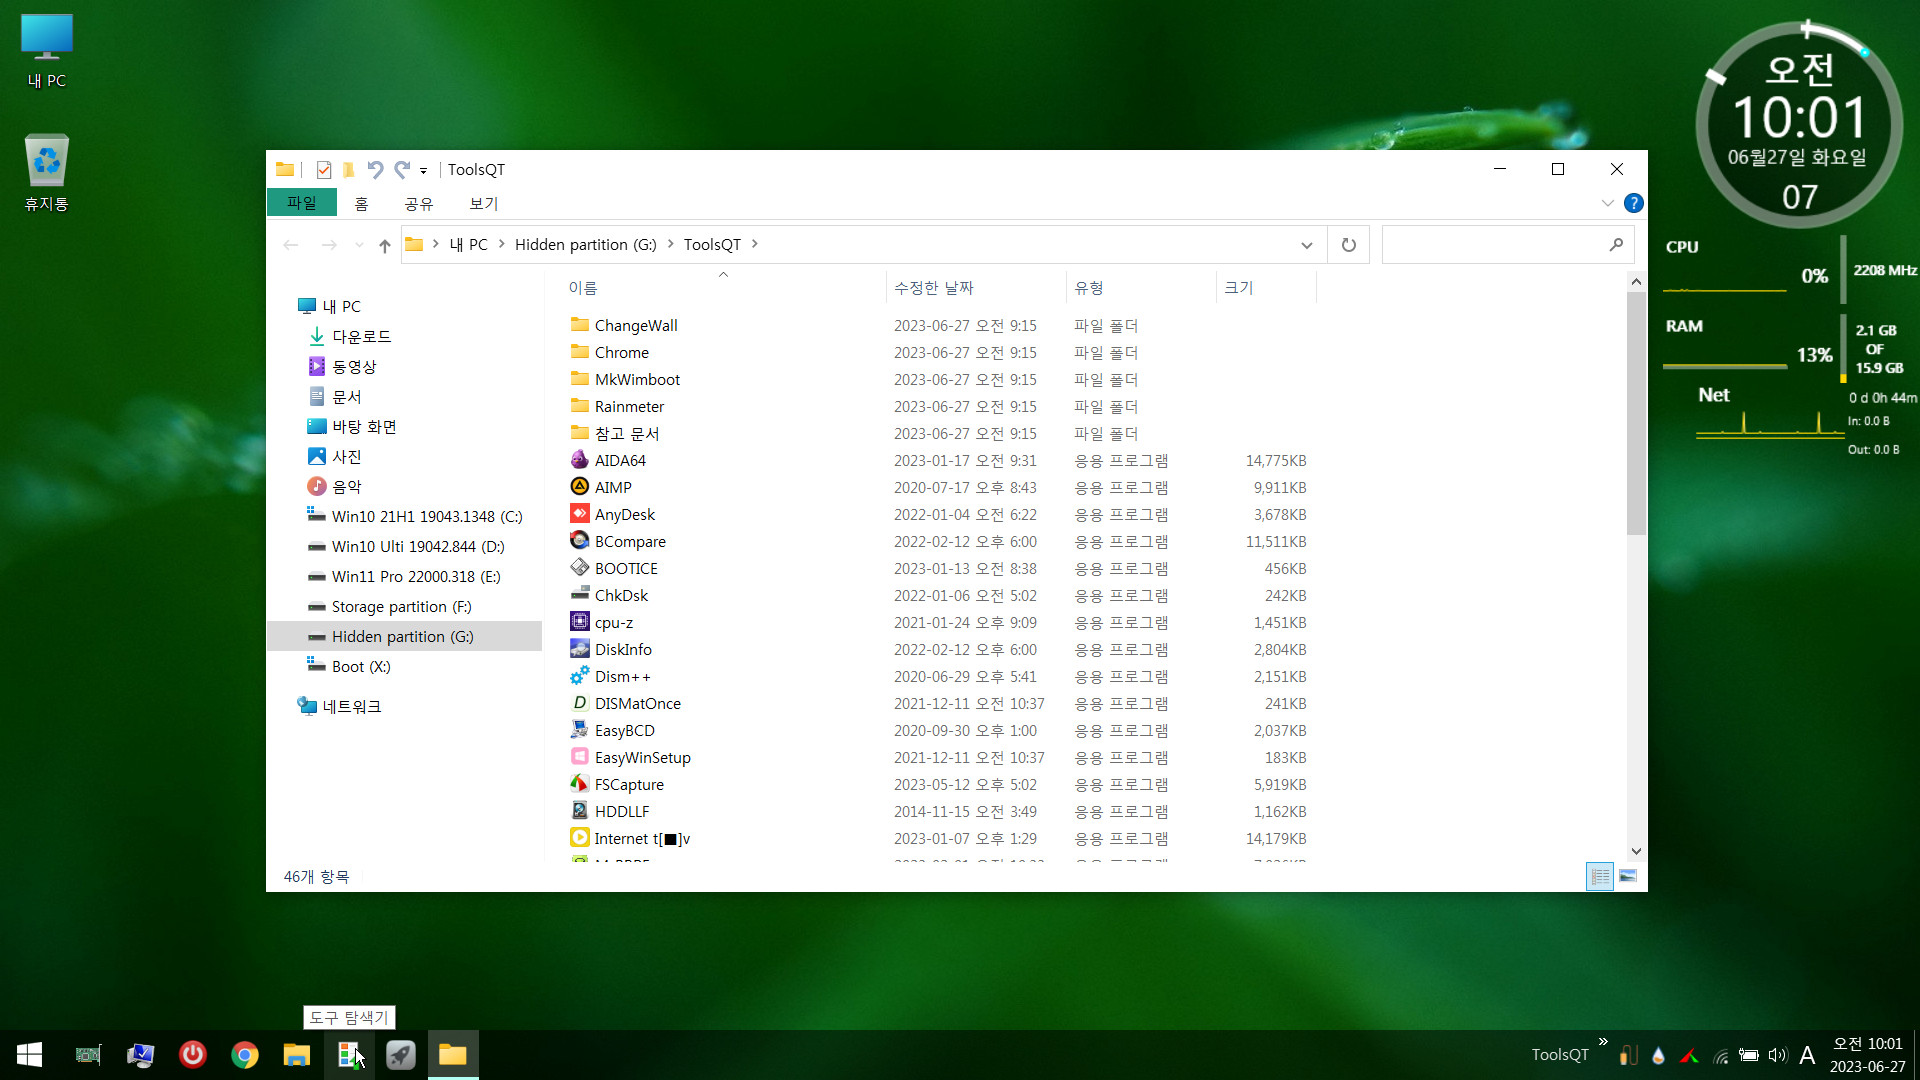Click the ChkDsk file icon
This screenshot has width=1920, height=1080.
tap(579, 595)
